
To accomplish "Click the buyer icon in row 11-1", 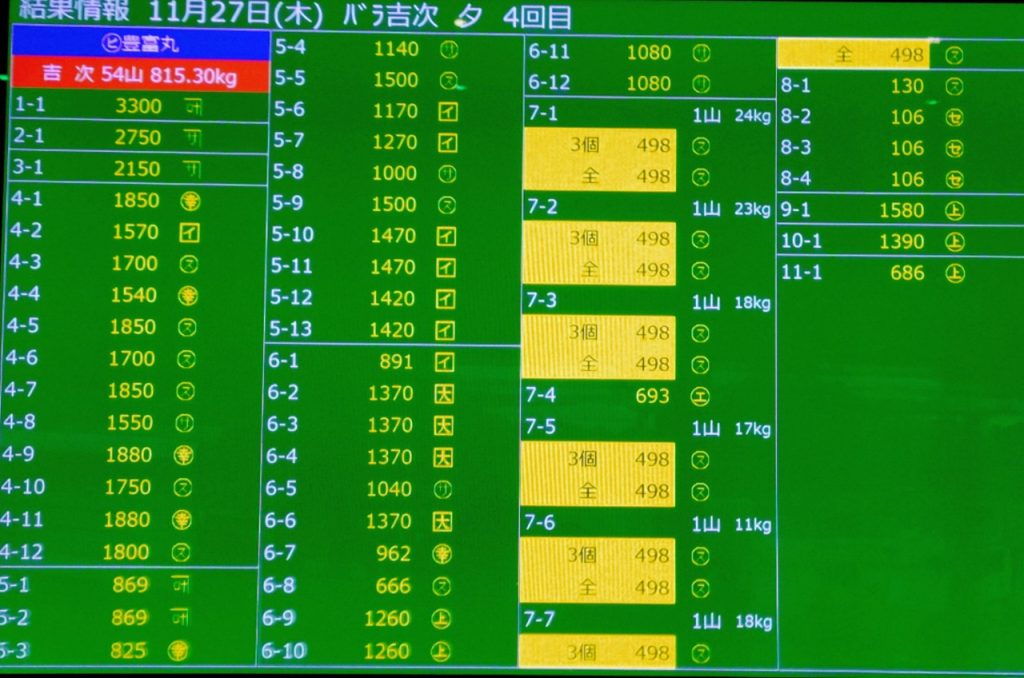I will pos(954,273).
